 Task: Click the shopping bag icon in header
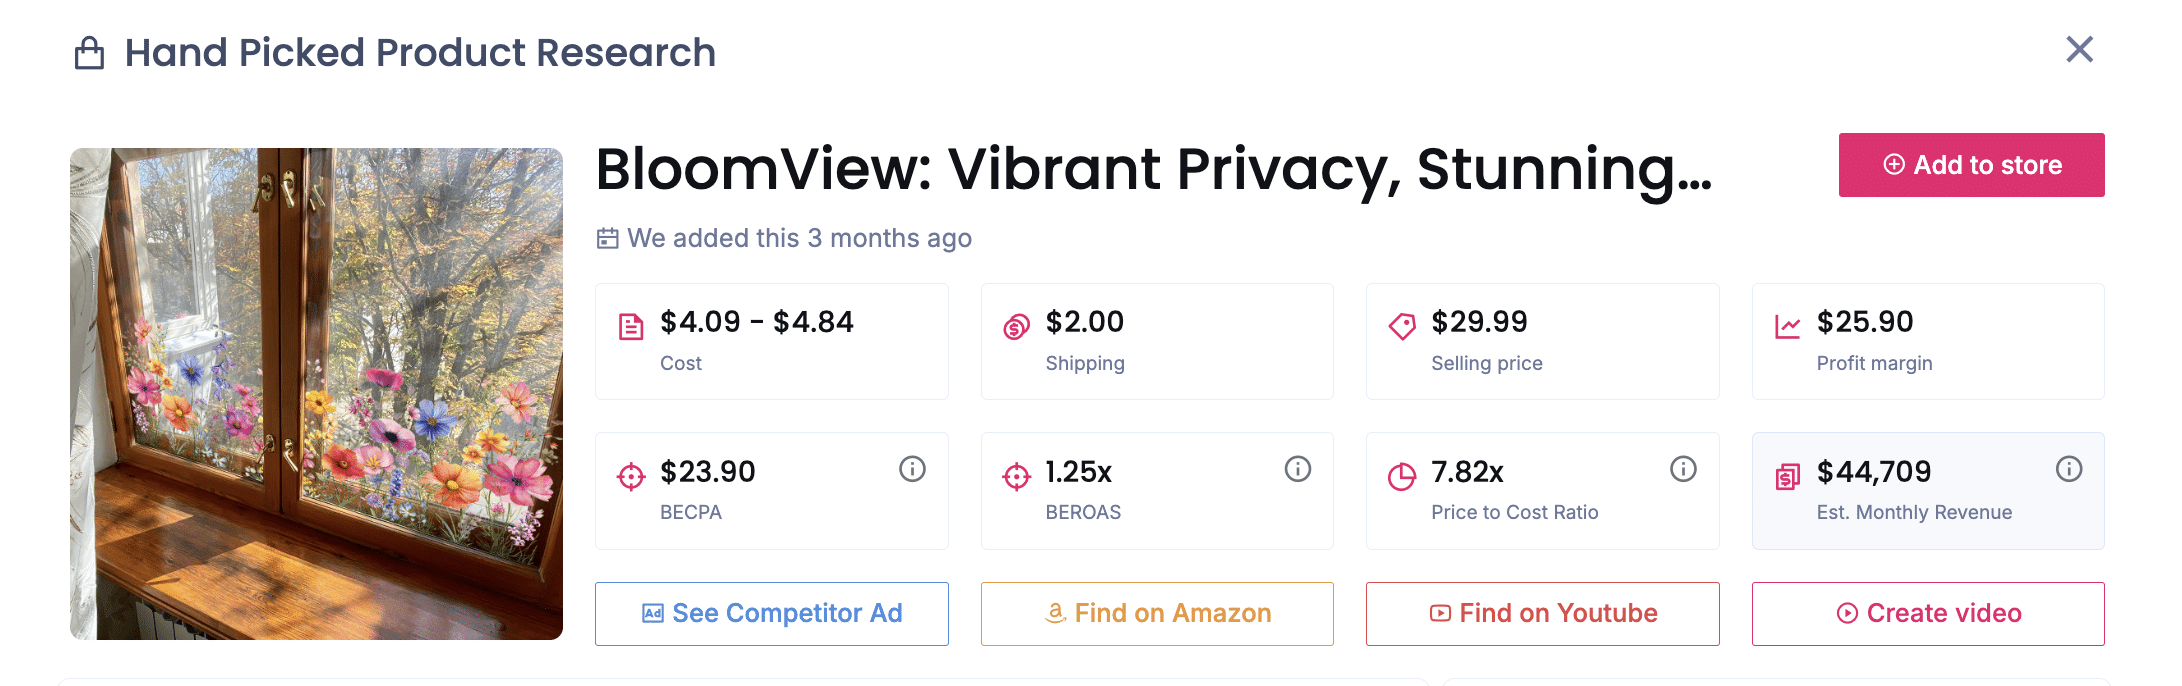90,53
